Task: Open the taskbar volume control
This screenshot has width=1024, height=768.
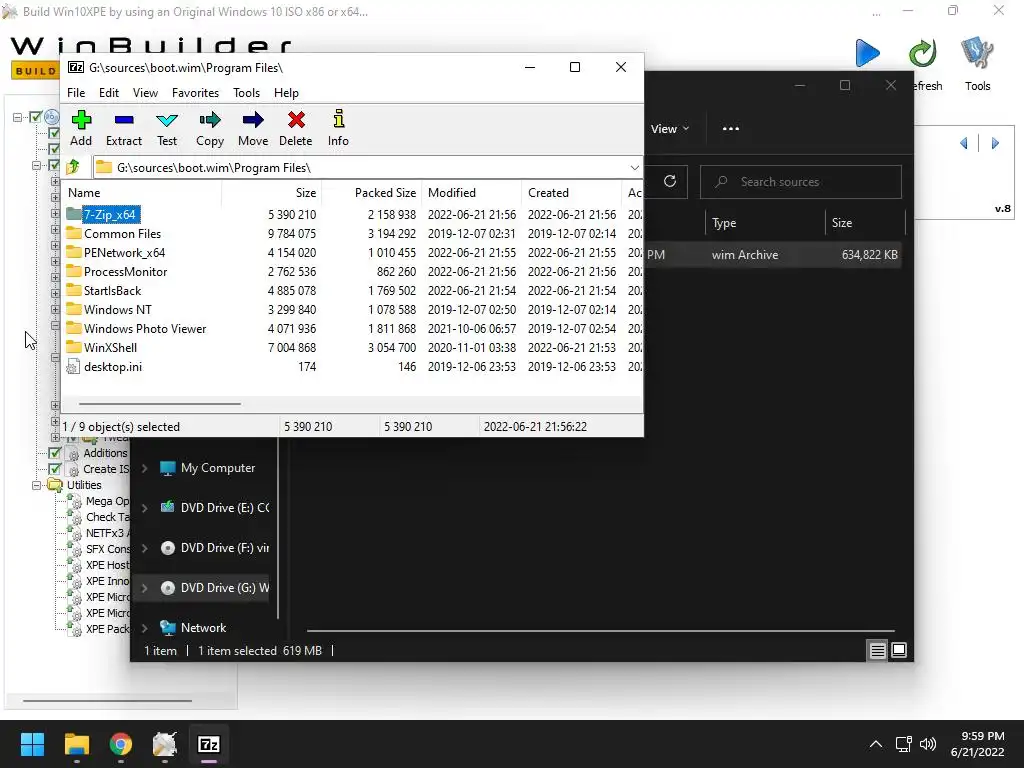Action: pyautogui.click(x=927, y=744)
